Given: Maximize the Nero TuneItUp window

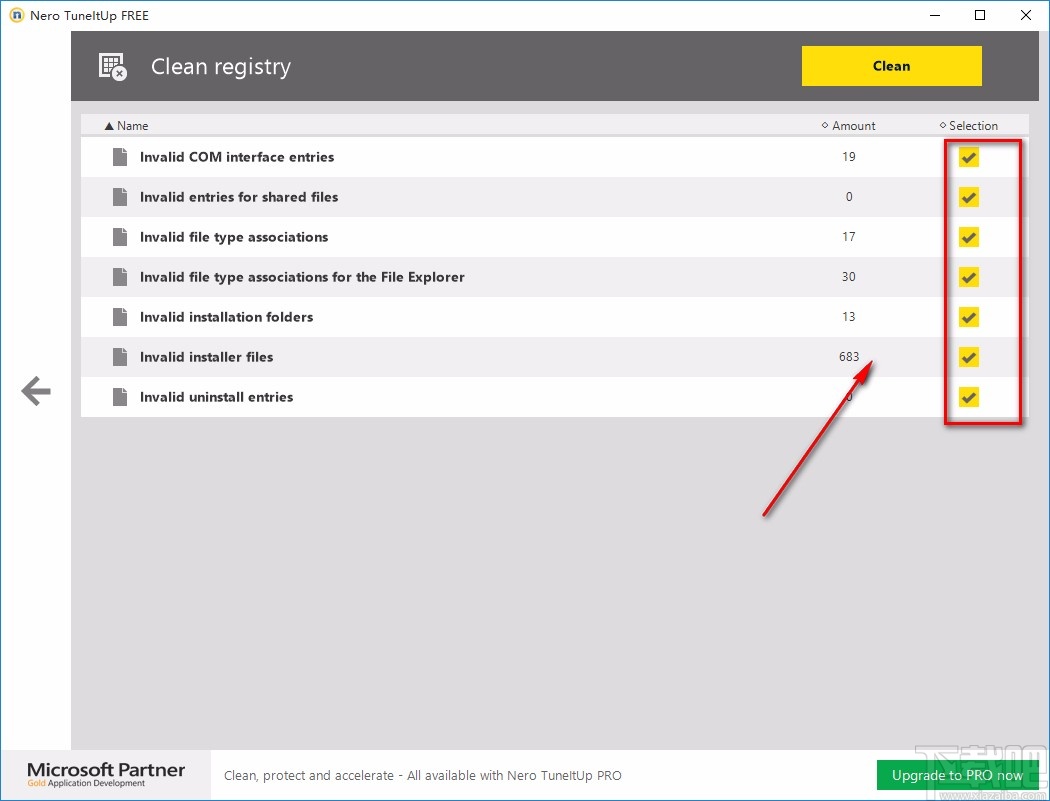Looking at the screenshot, I should 980,15.
